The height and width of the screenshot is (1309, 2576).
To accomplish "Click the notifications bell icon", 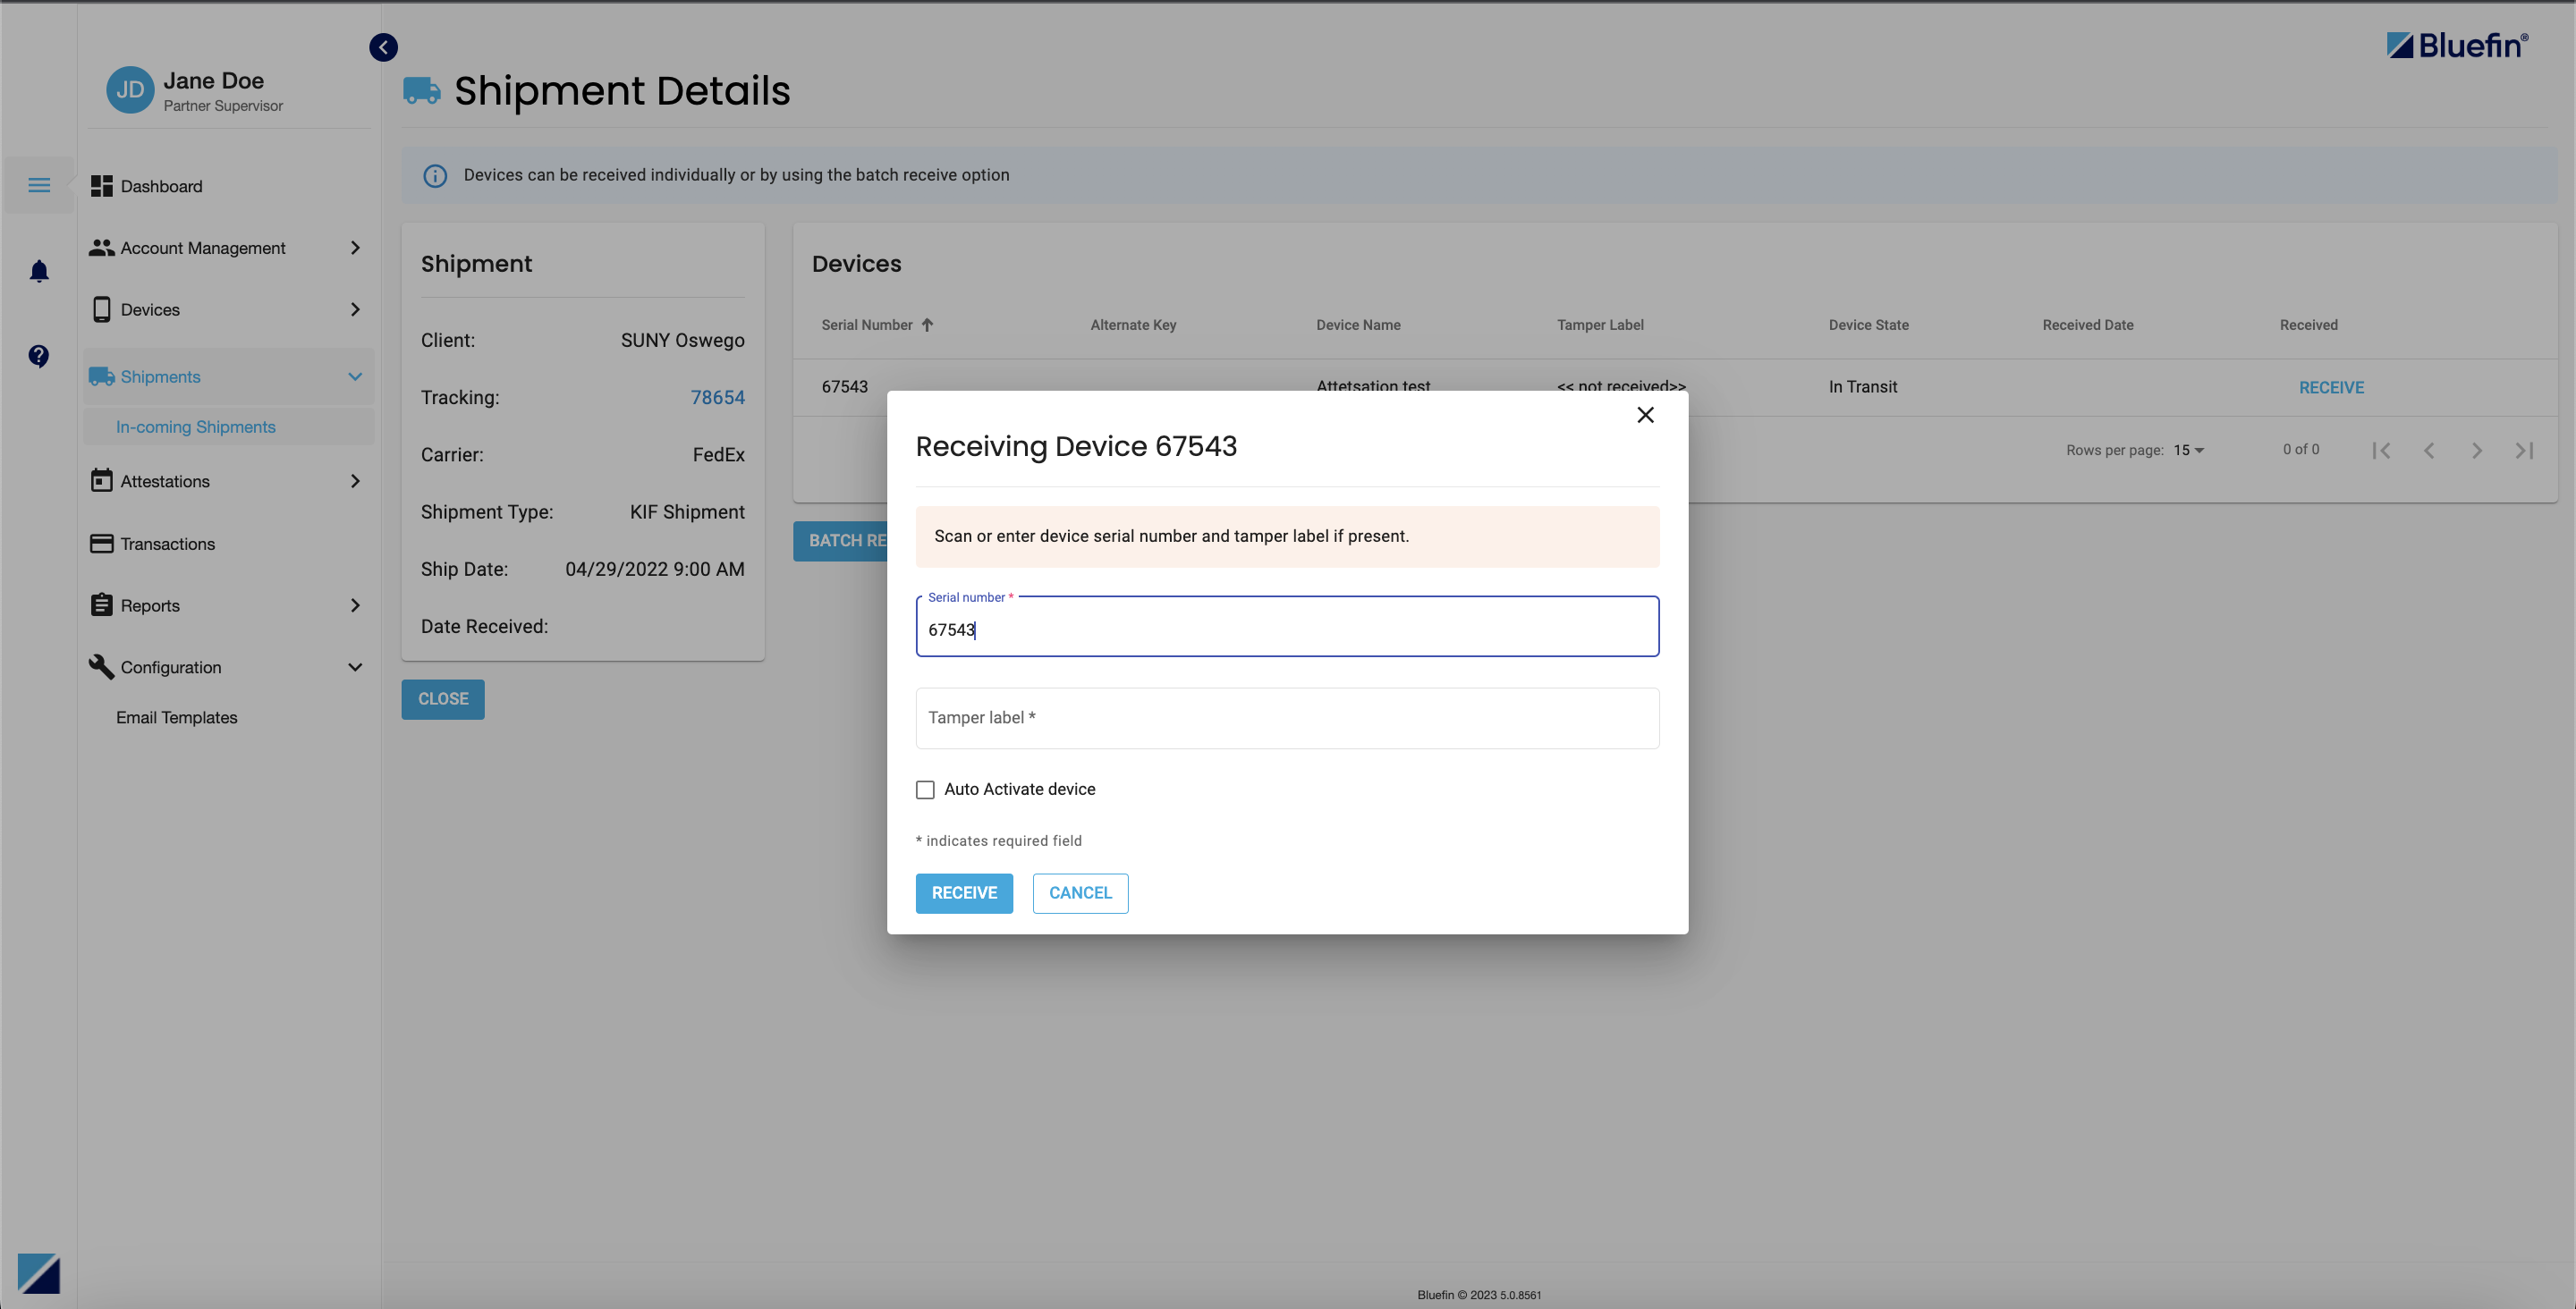I will [38, 270].
